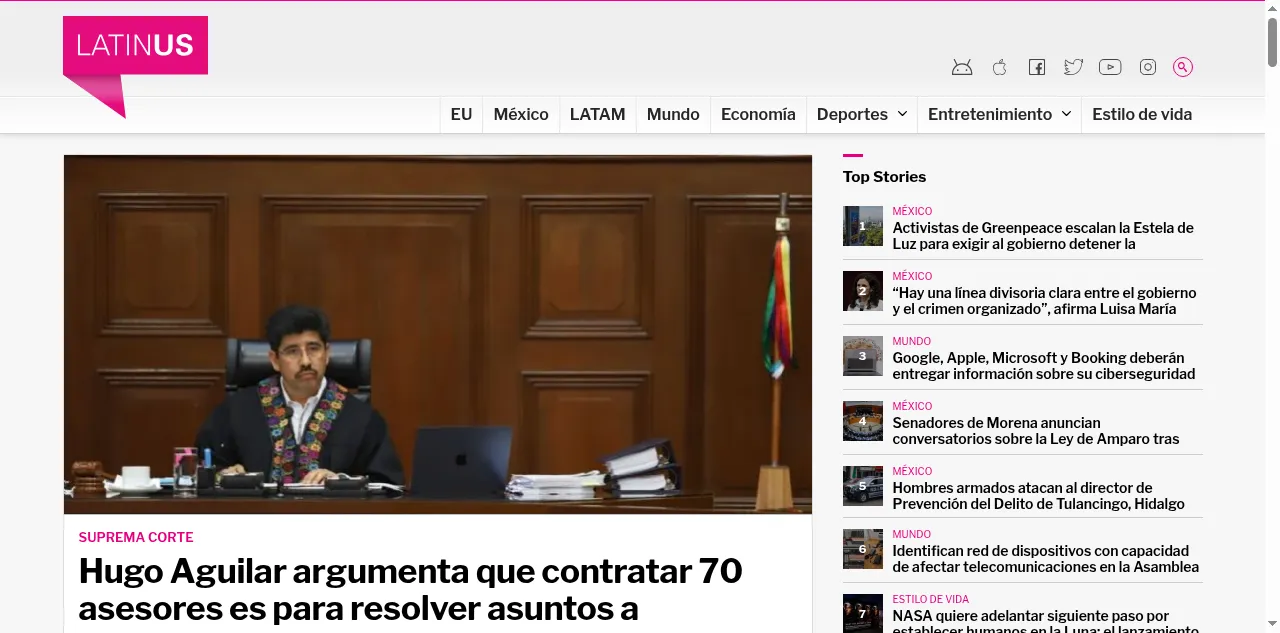Select the México menu item
Viewport: 1280px width, 633px height.
(x=521, y=114)
